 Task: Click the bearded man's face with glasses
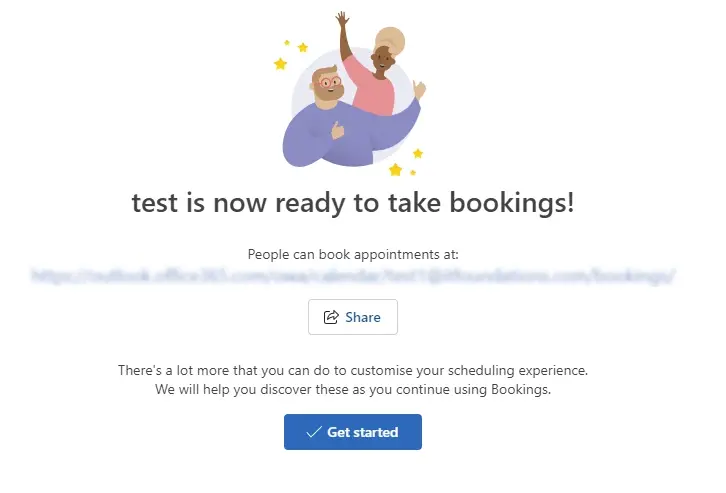pyautogui.click(x=327, y=85)
